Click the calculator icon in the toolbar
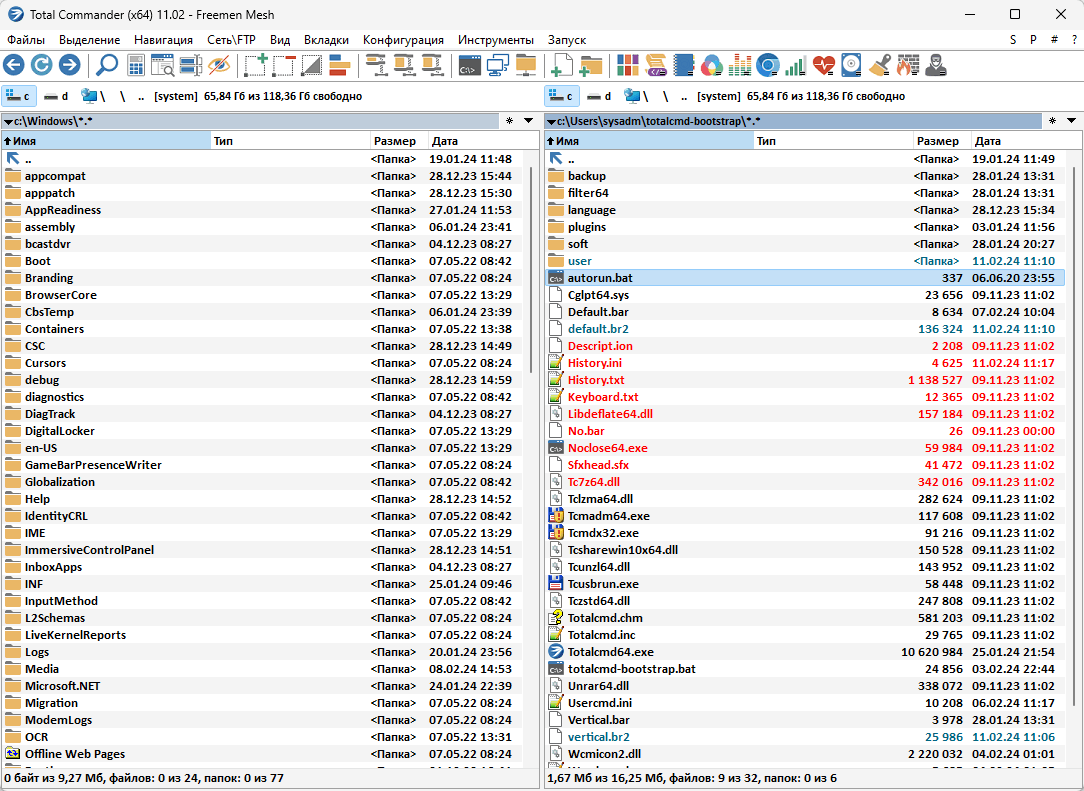The width and height of the screenshot is (1084, 791). (136, 66)
